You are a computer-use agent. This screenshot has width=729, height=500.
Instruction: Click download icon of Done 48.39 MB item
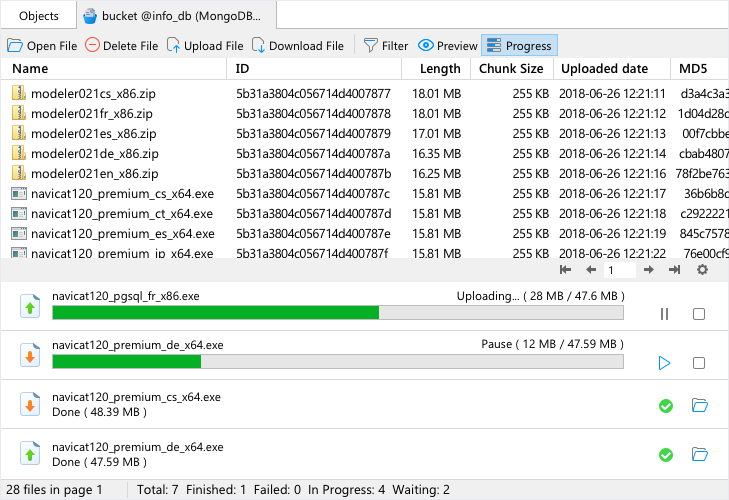click(x=30, y=404)
